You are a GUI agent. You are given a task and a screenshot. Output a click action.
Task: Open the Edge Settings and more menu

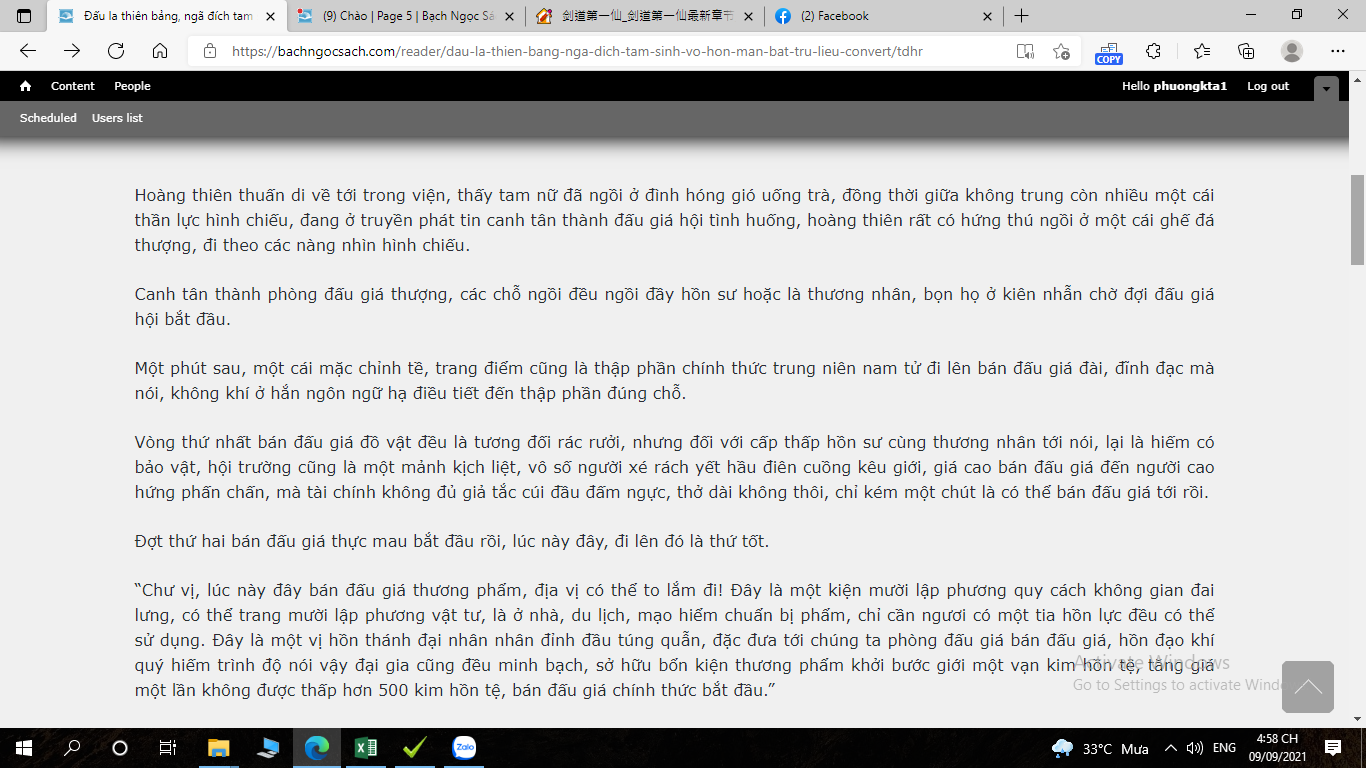pyautogui.click(x=1338, y=51)
